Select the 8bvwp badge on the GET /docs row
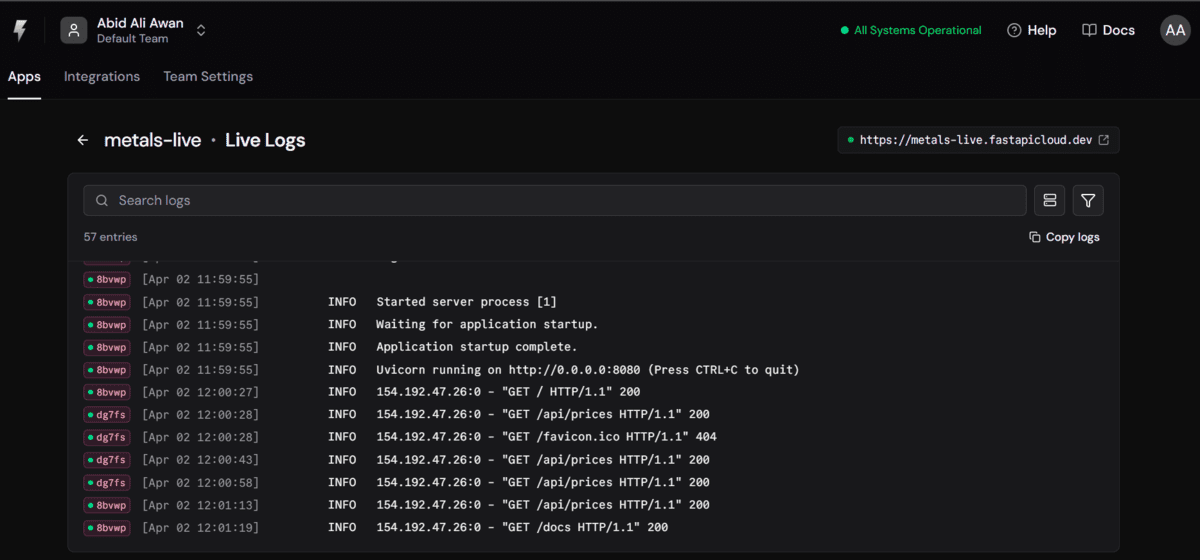Screen dimensions: 1200x560 coord(107,527)
